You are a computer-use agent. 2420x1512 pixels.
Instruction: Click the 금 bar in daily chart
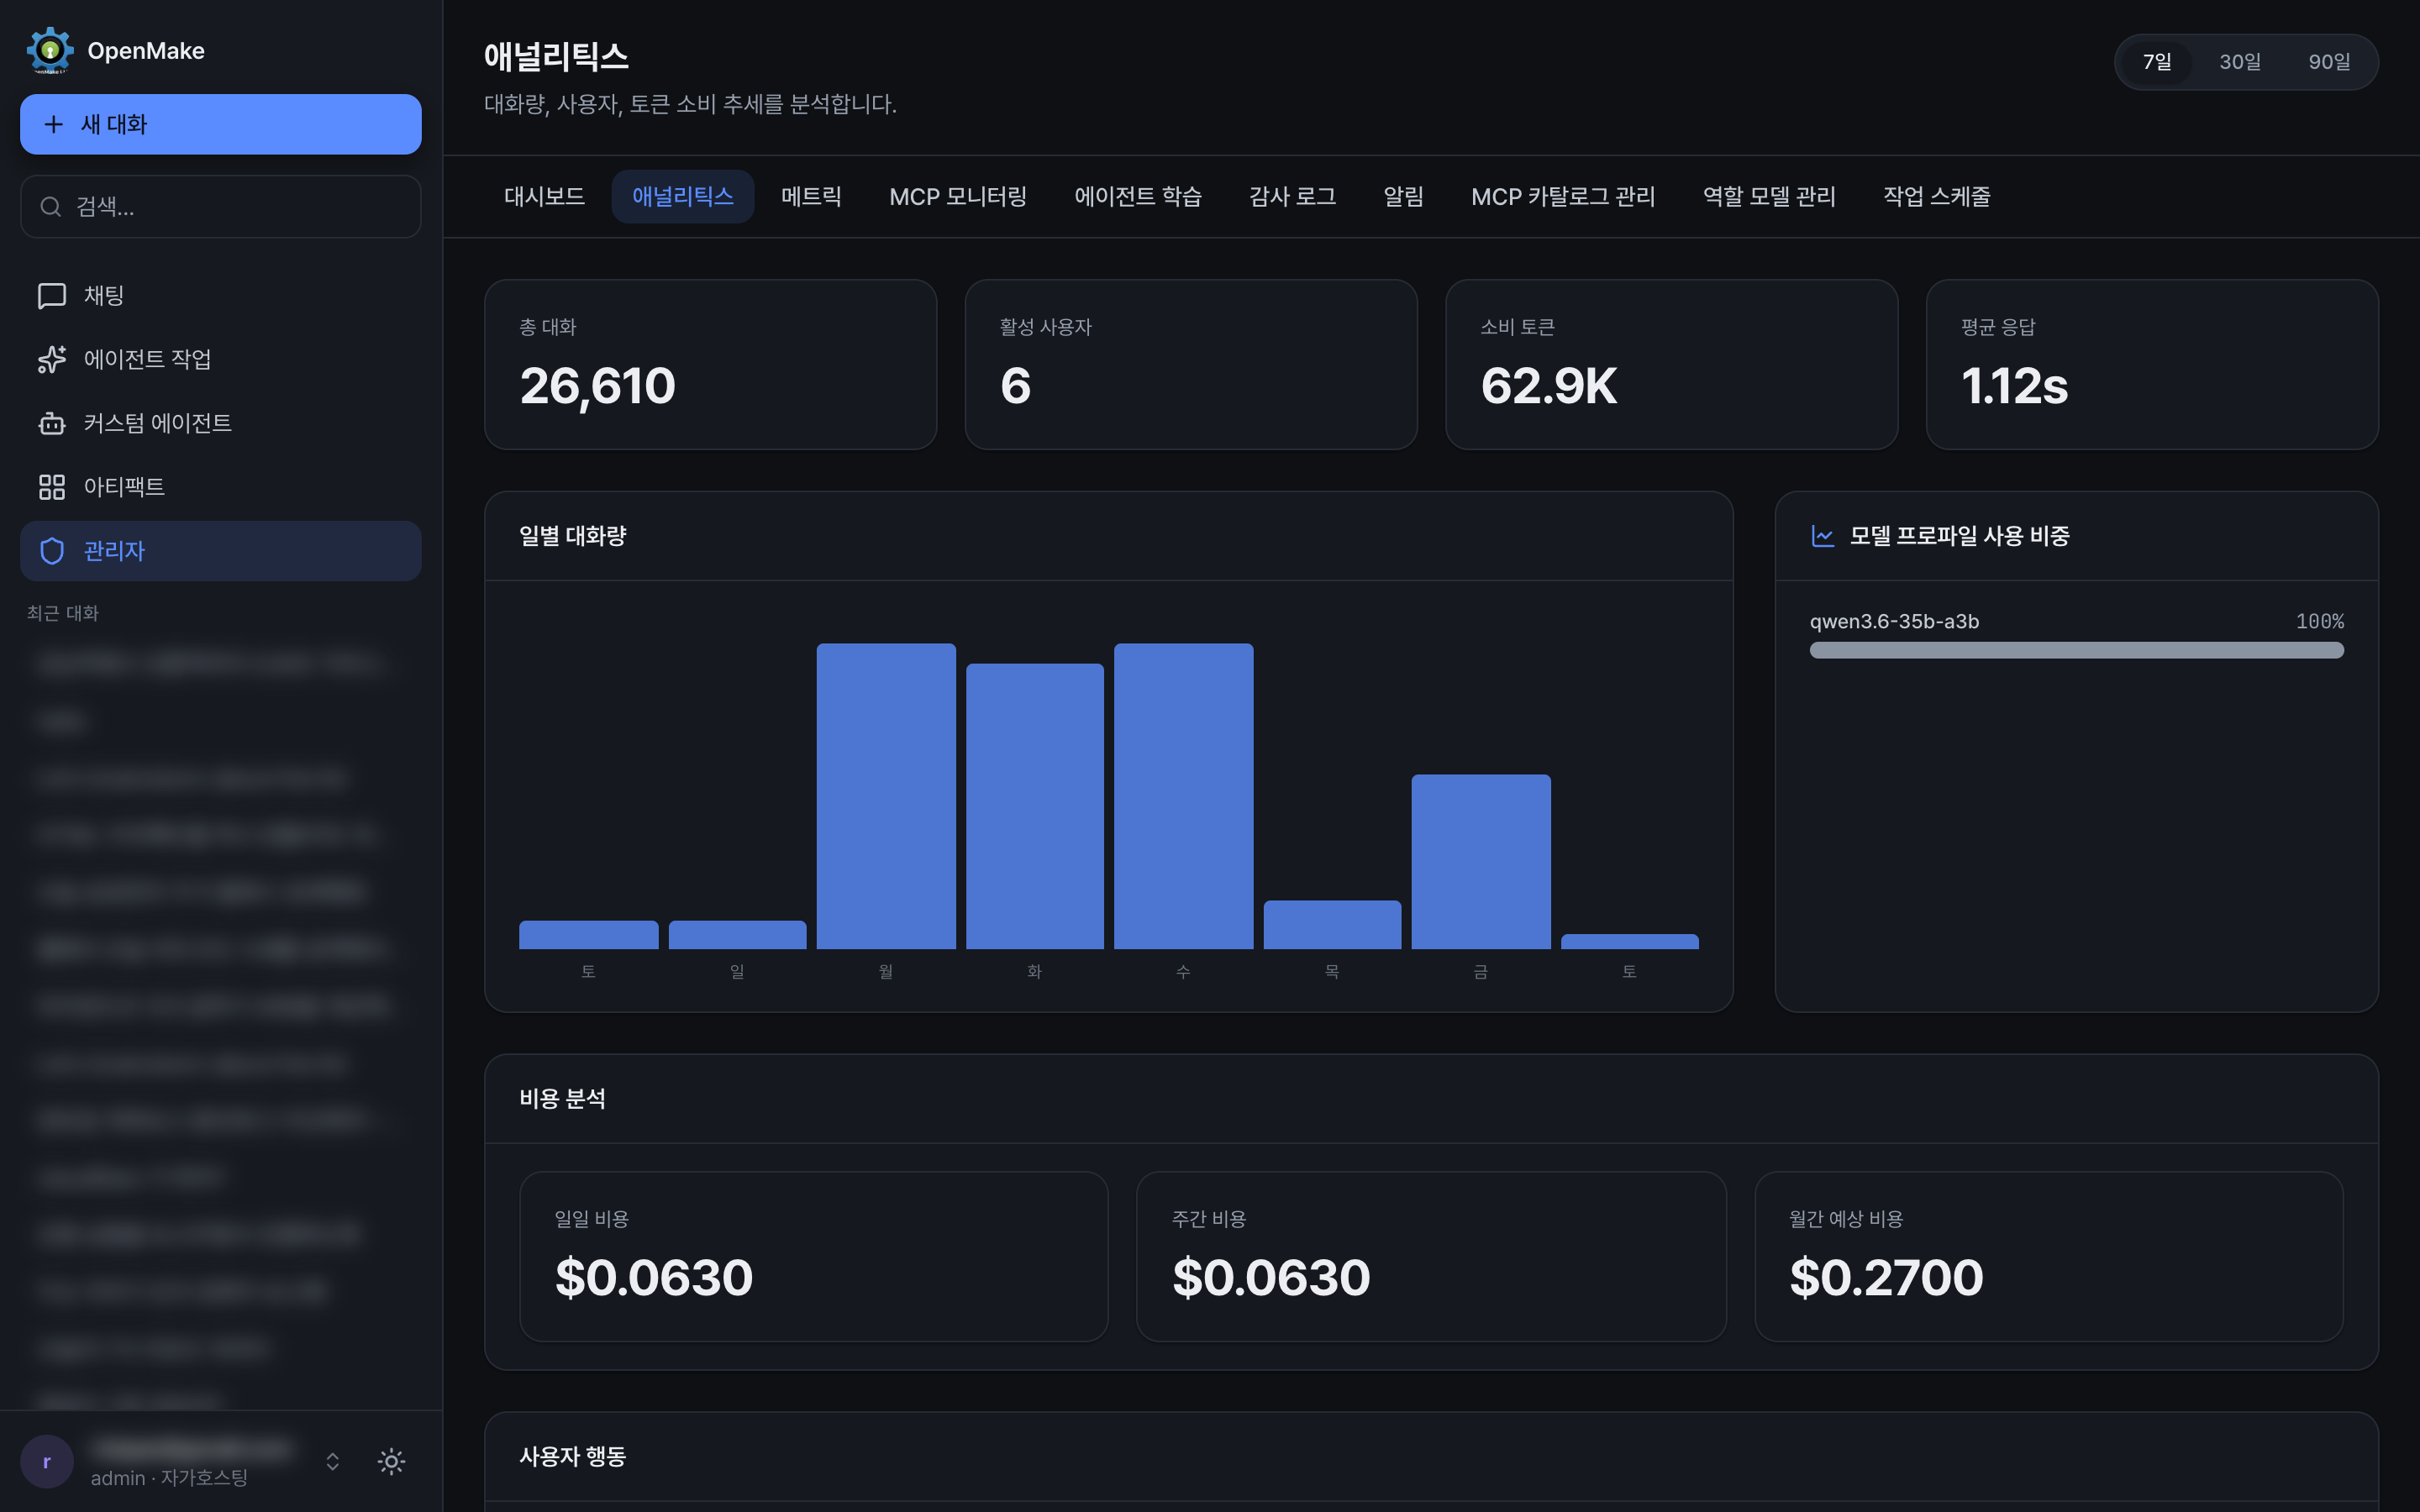[x=1481, y=862]
